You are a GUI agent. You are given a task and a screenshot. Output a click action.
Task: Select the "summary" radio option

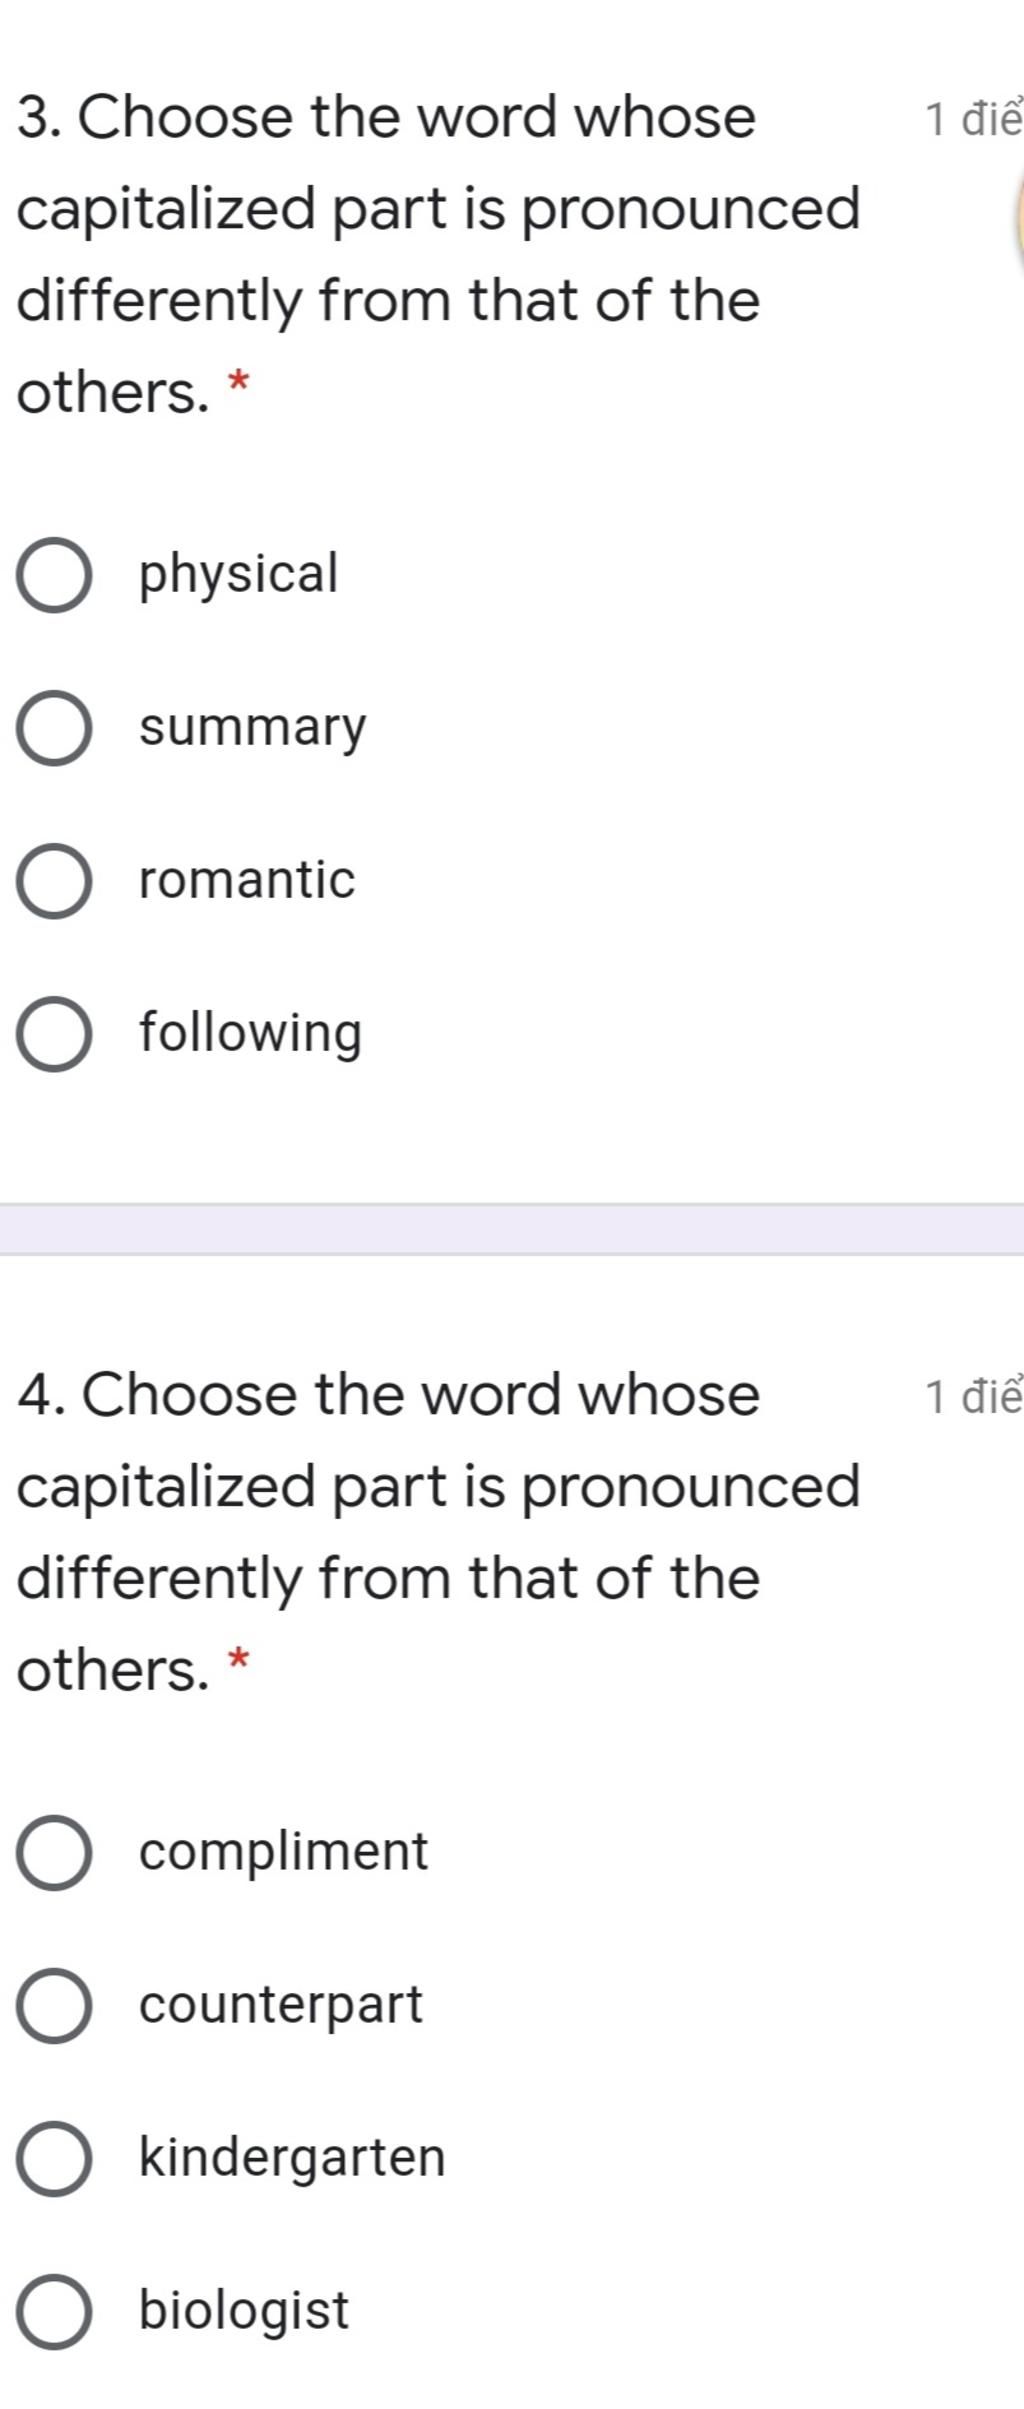[x=54, y=728]
